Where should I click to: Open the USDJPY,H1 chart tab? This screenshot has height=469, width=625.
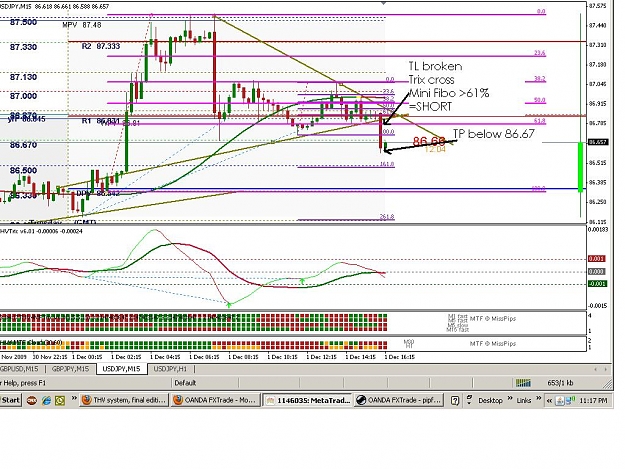pos(170,369)
